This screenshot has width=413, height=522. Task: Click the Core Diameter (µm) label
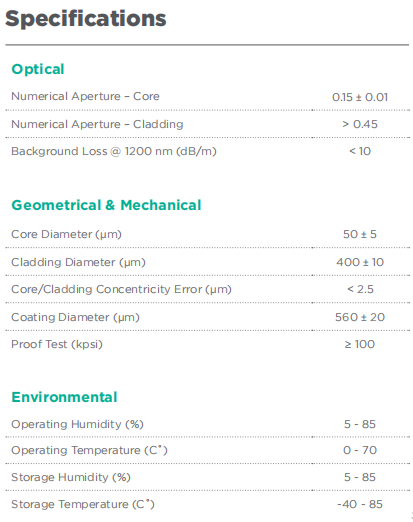pyautogui.click(x=66, y=234)
